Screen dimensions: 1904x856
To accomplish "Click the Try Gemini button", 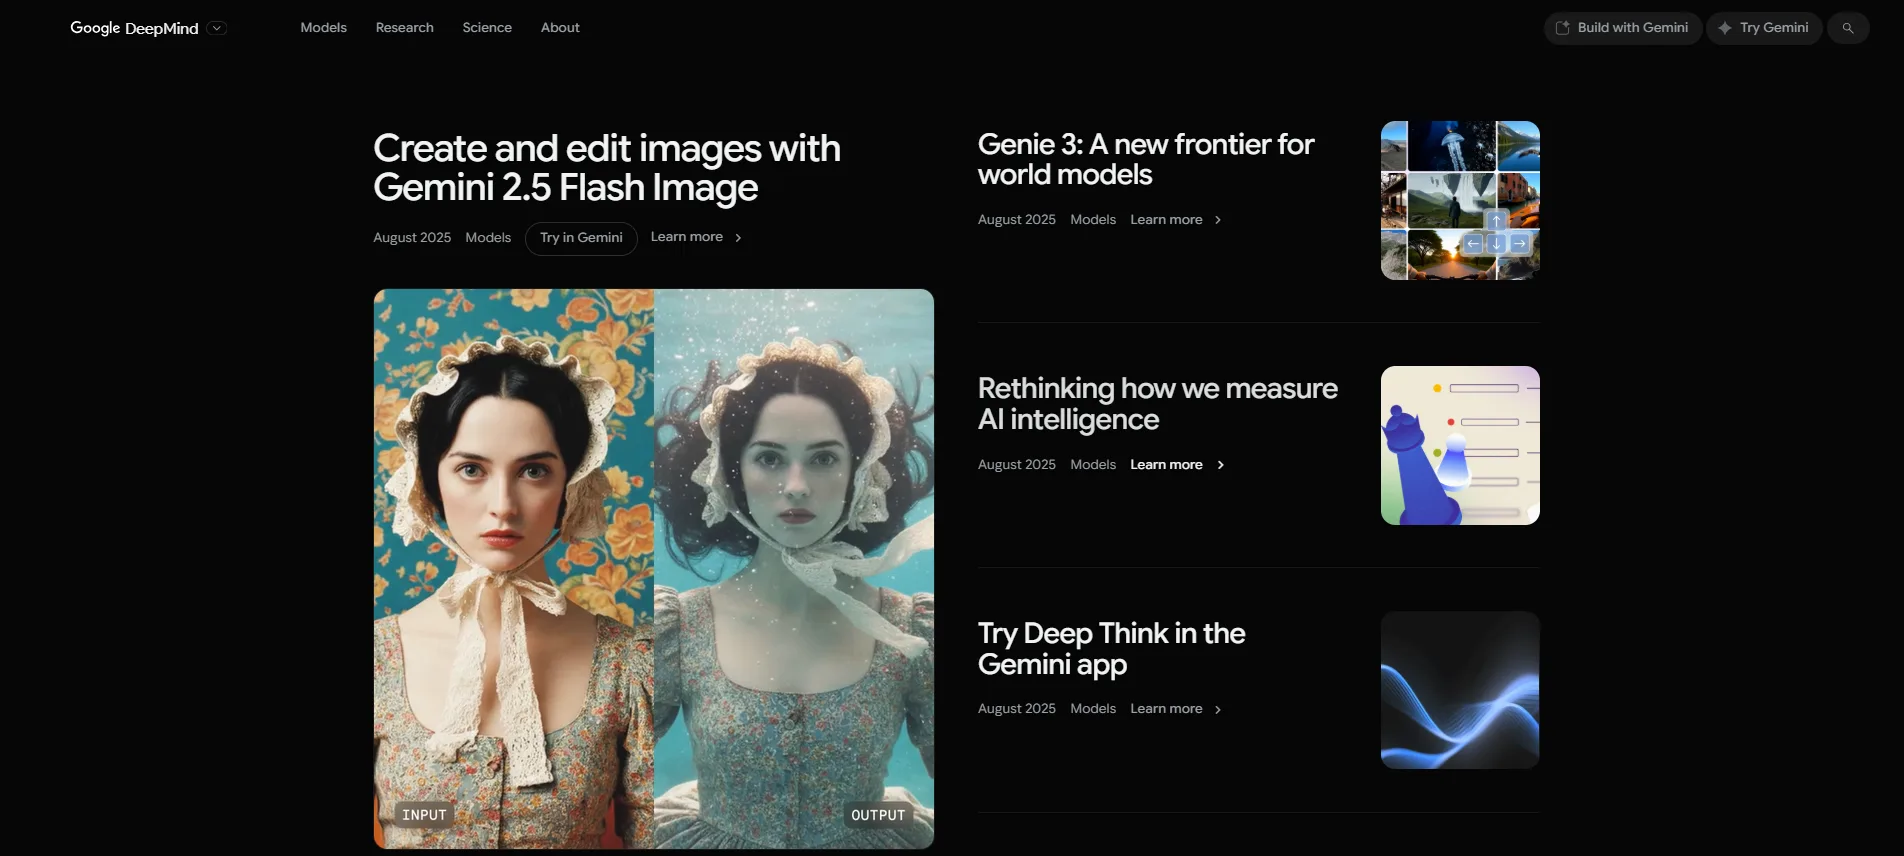I will (x=1764, y=28).
